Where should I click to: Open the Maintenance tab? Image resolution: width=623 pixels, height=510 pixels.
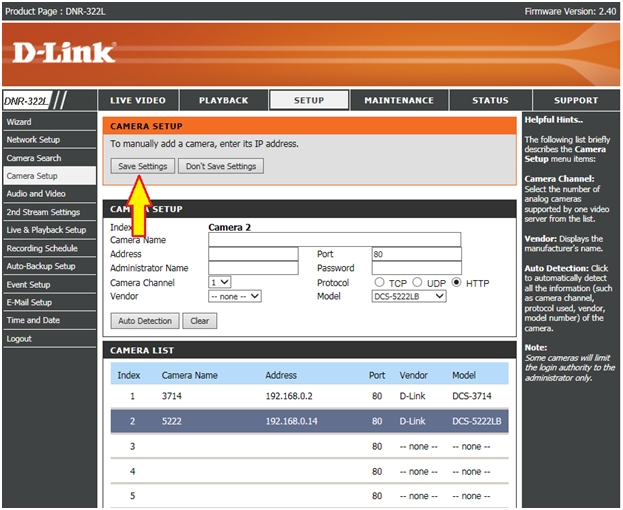pyautogui.click(x=399, y=101)
